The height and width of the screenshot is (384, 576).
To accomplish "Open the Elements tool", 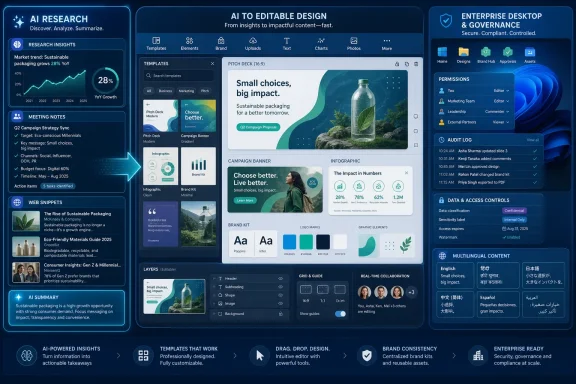I will (189, 43).
